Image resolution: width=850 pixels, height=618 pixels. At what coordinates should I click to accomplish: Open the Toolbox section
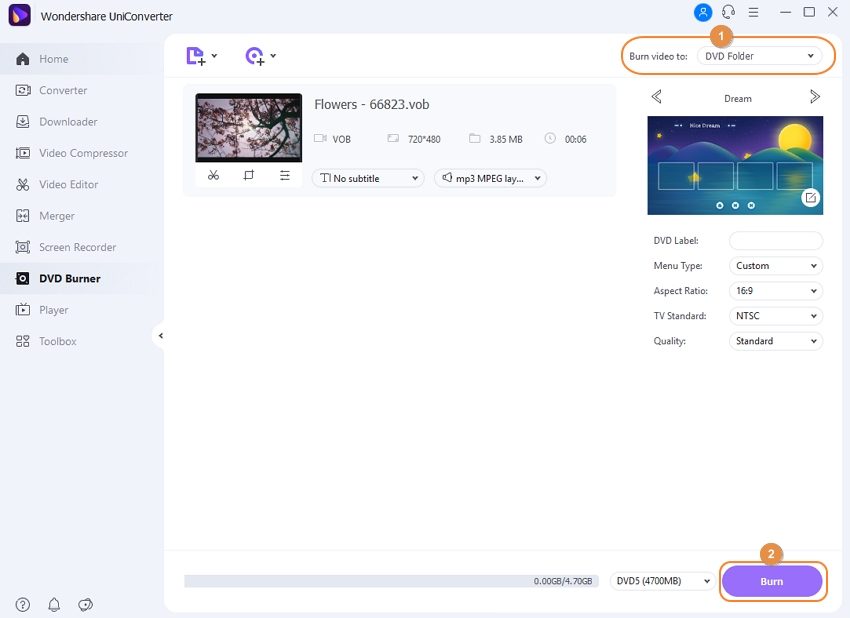(81, 342)
